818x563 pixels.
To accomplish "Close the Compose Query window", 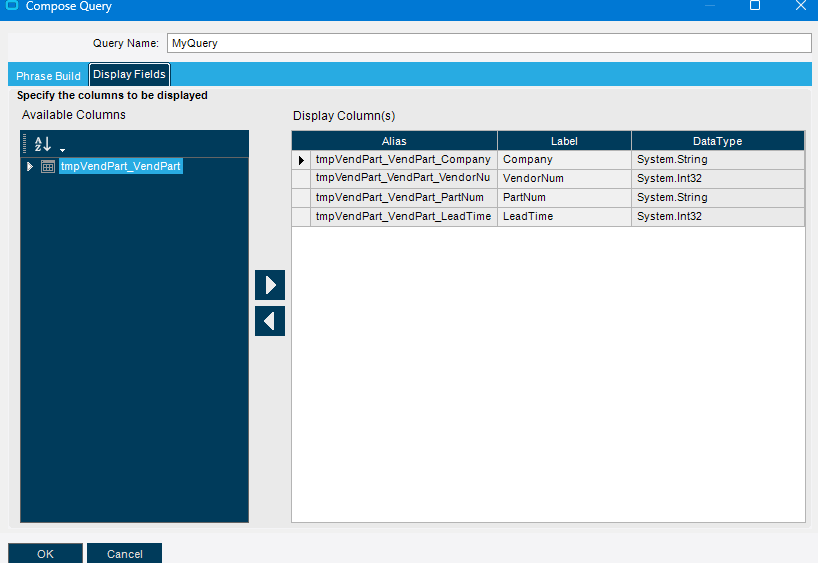I will pos(801,5).
